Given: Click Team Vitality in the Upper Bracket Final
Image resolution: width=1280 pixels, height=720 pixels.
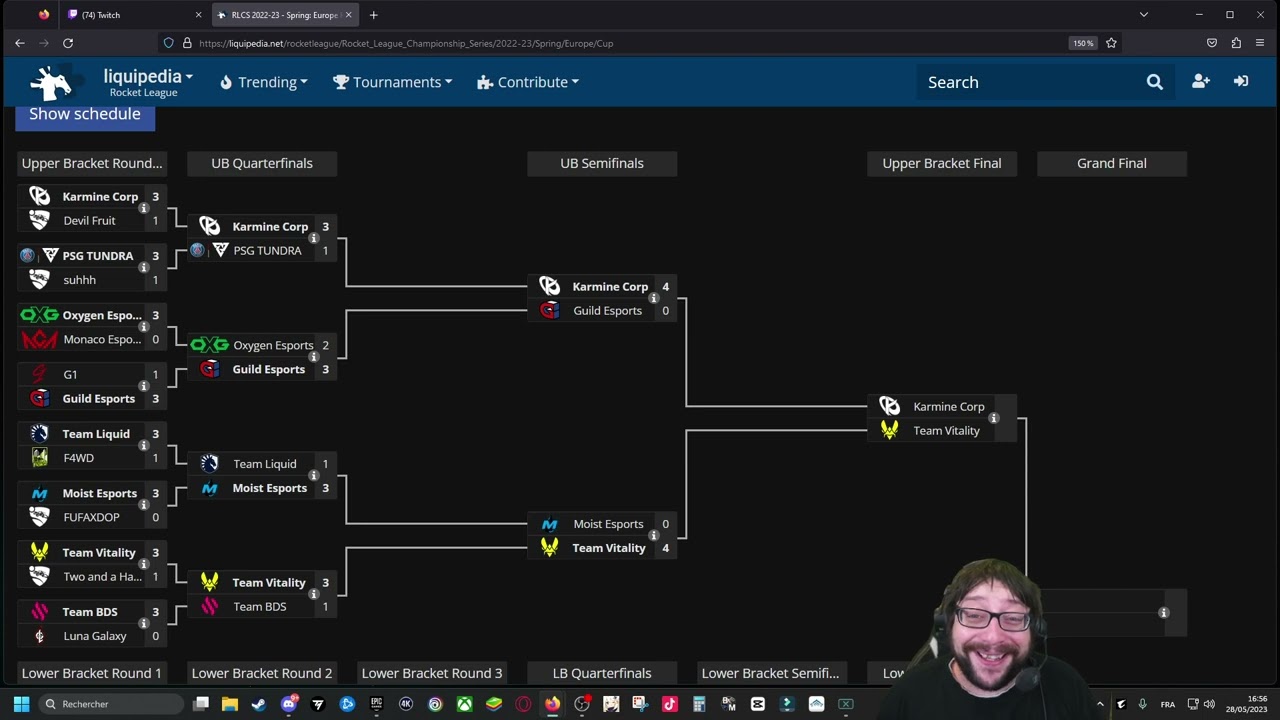Looking at the screenshot, I should tap(946, 431).
